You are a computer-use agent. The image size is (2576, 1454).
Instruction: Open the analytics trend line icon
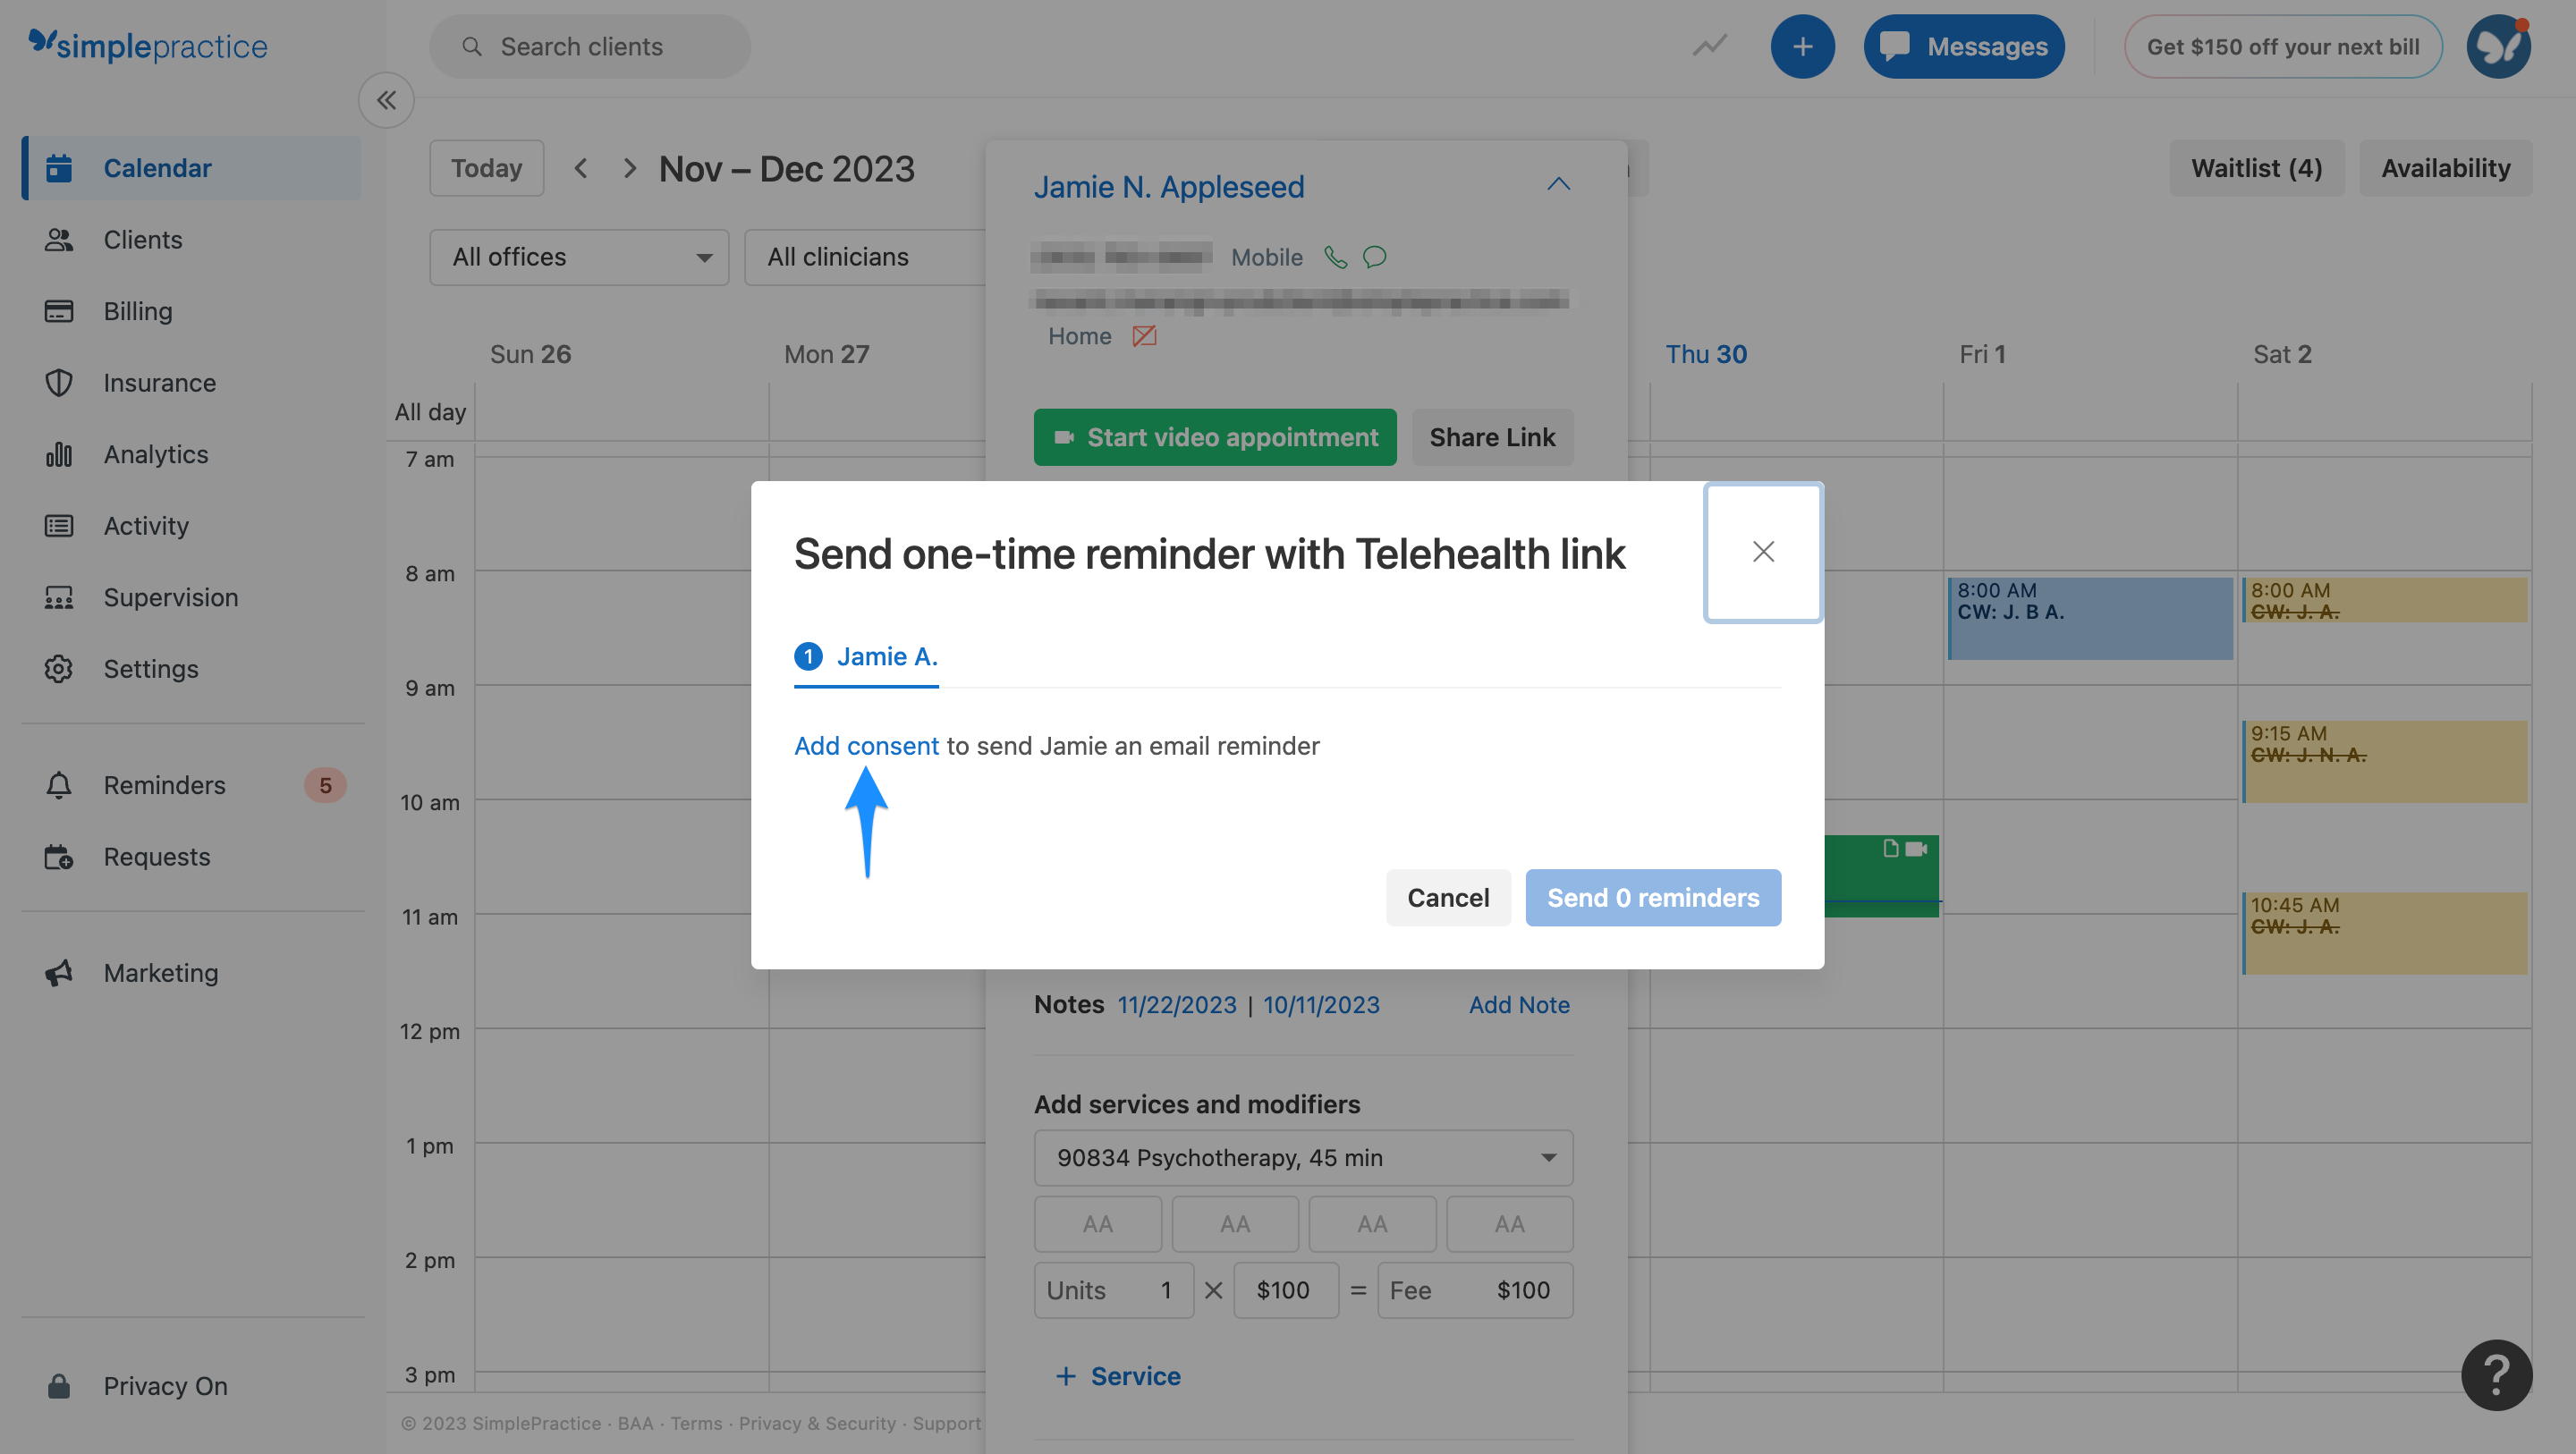coord(1709,46)
